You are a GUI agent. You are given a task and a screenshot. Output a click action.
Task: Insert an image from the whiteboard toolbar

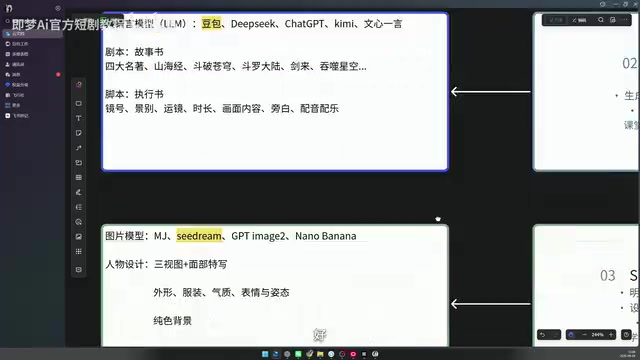(x=79, y=237)
